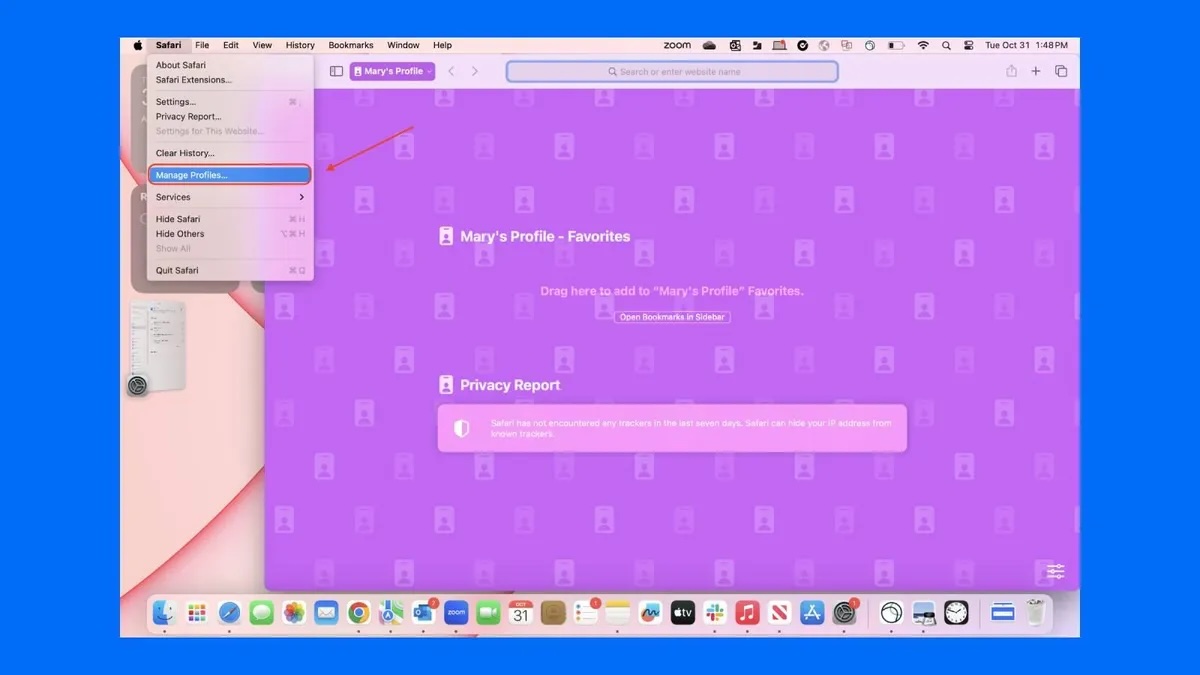
Task: Open Outlook from the Dock
Action: [423, 613]
